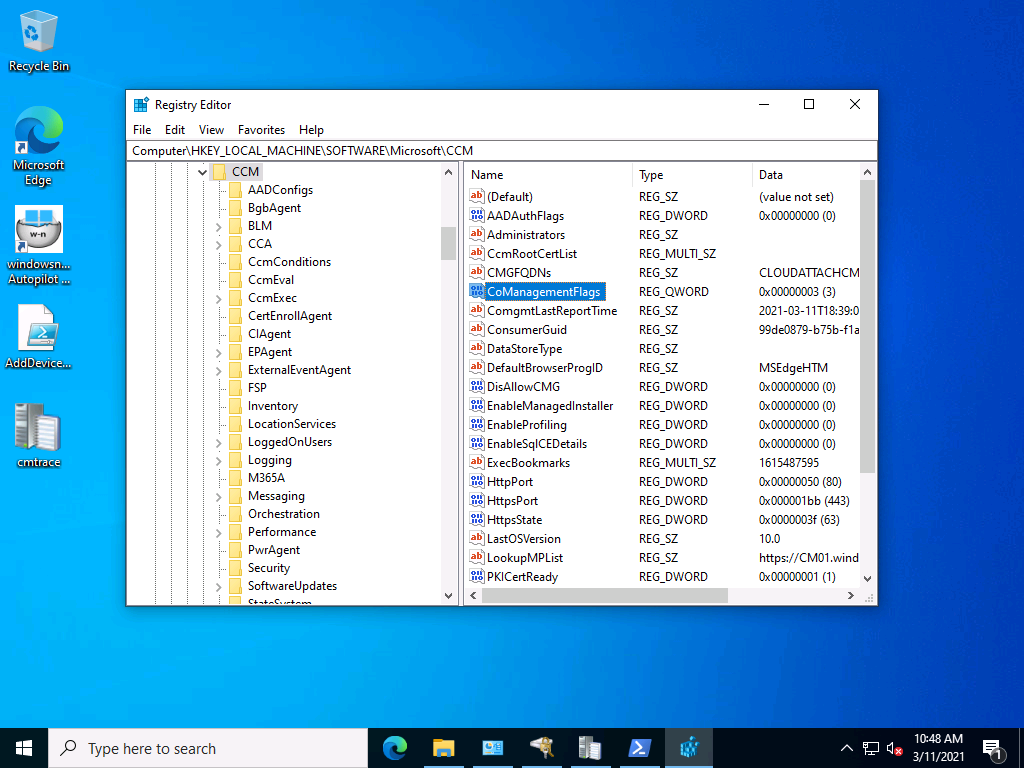The height and width of the screenshot is (768, 1024).
Task: Open Edge from the taskbar
Action: (395, 748)
